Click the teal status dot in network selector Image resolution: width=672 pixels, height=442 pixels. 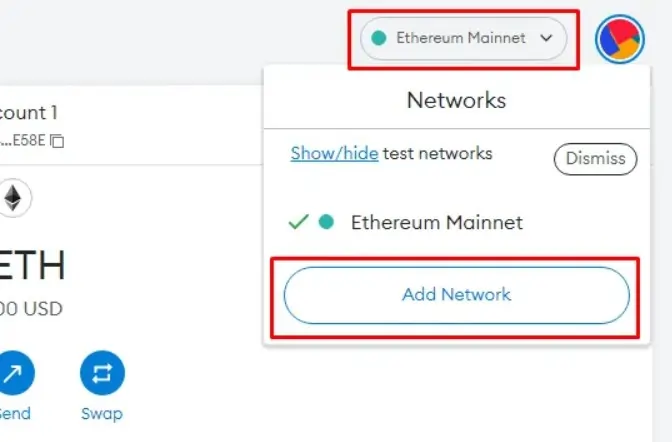[379, 38]
